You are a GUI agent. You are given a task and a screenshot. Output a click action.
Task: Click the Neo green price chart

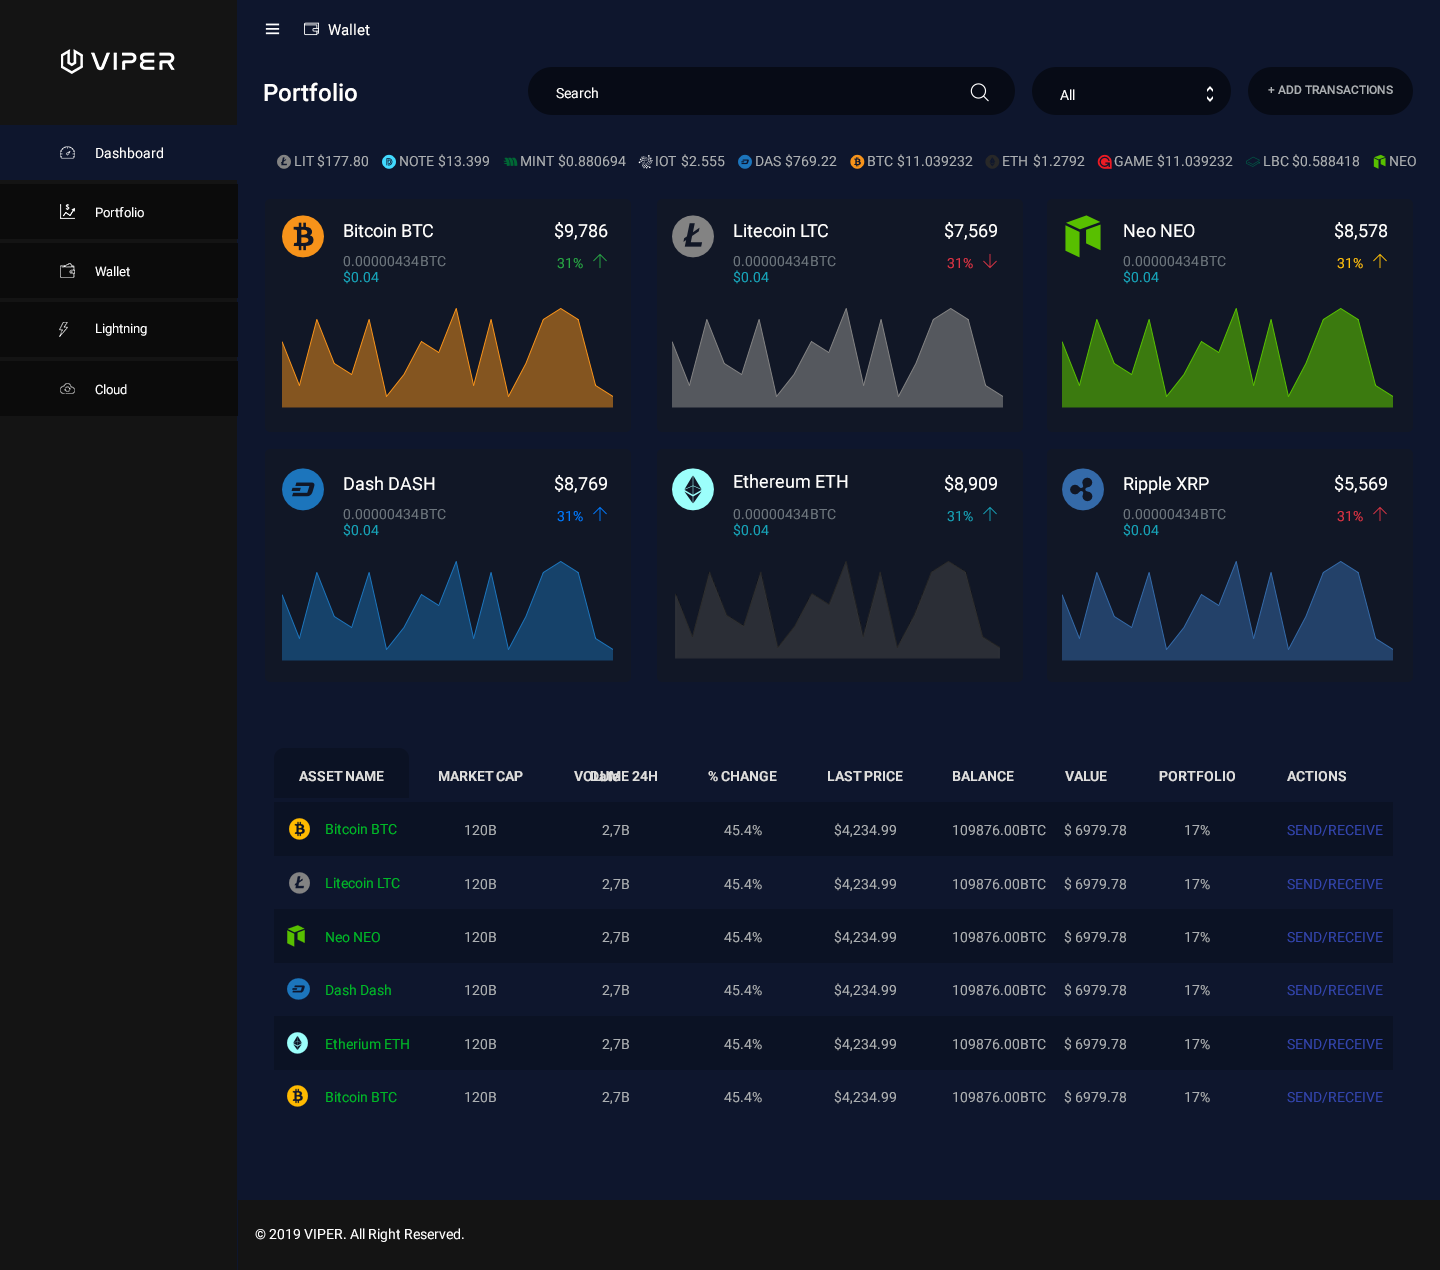coord(1227,357)
